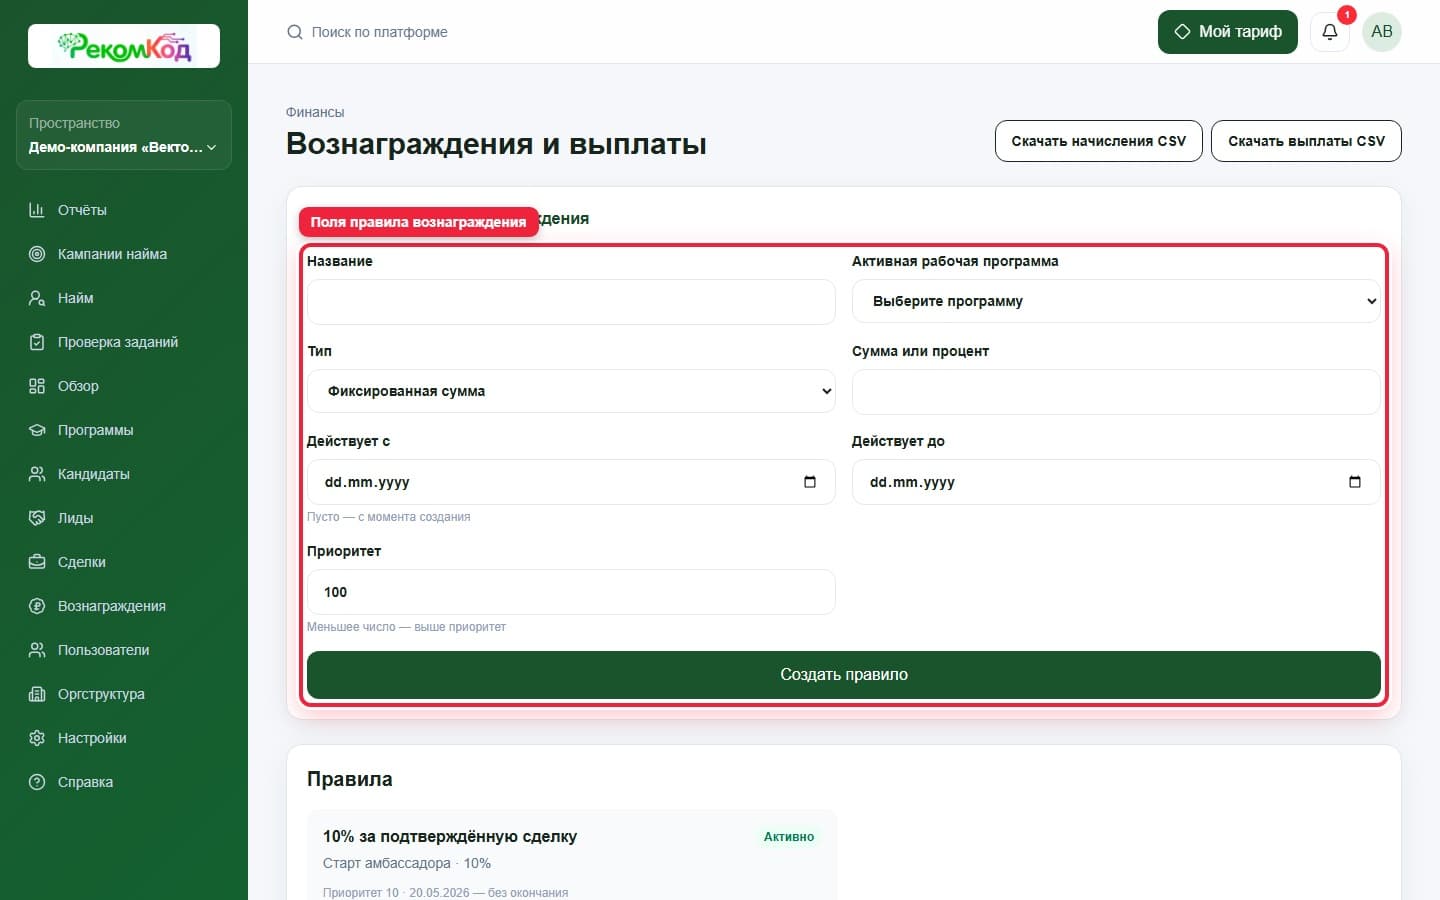This screenshot has height=900, width=1440.
Task: Focus the Поиск по платформе search box
Action: [x=380, y=32]
